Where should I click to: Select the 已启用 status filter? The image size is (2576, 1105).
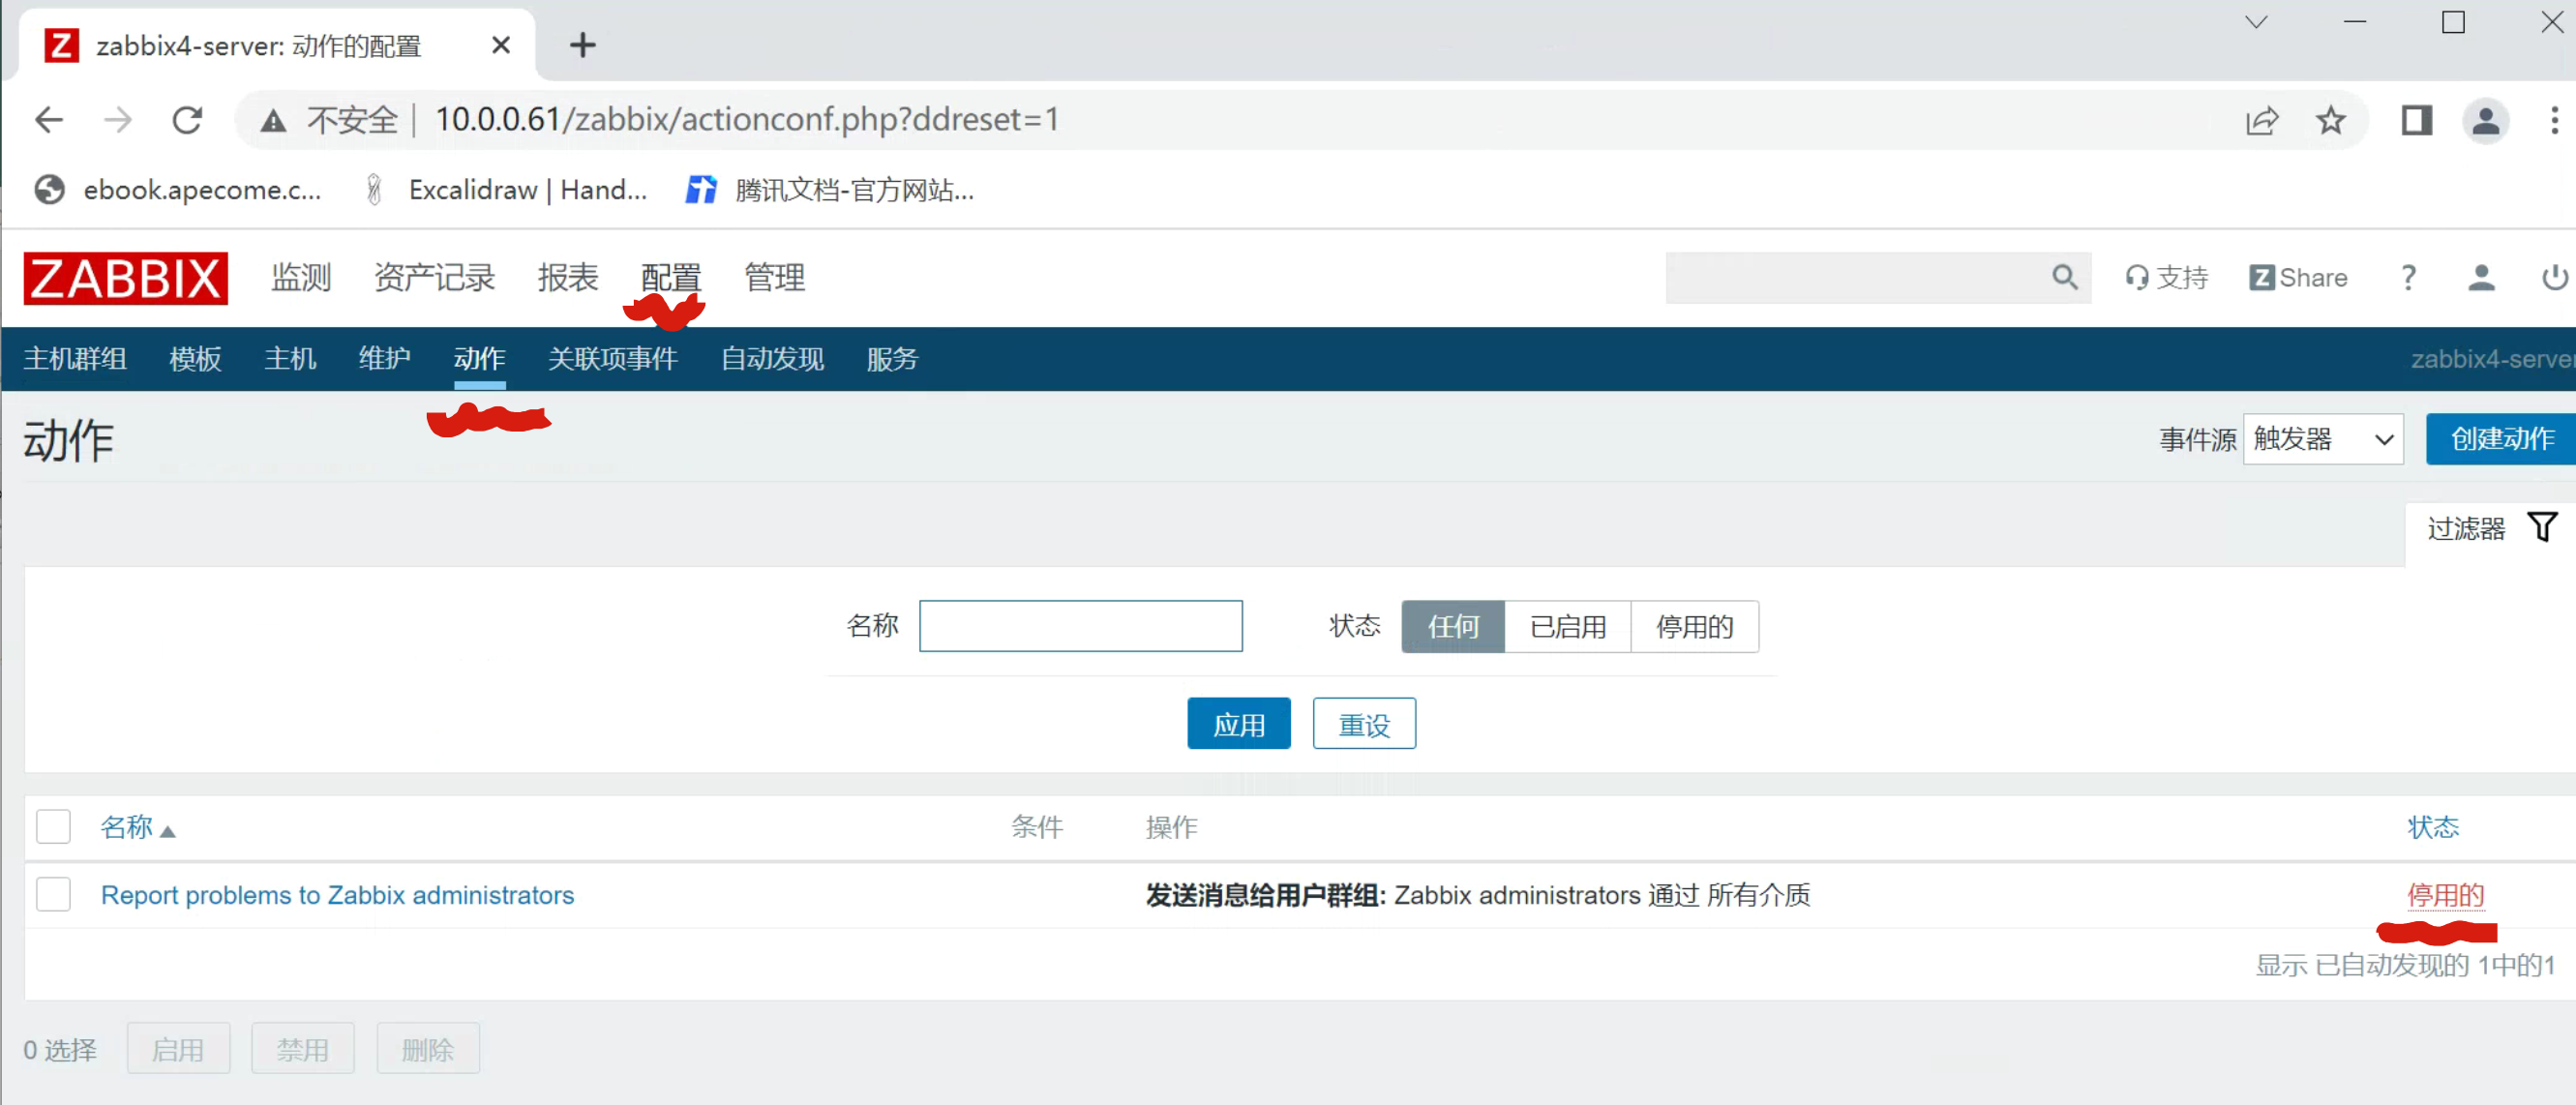click(x=1567, y=627)
